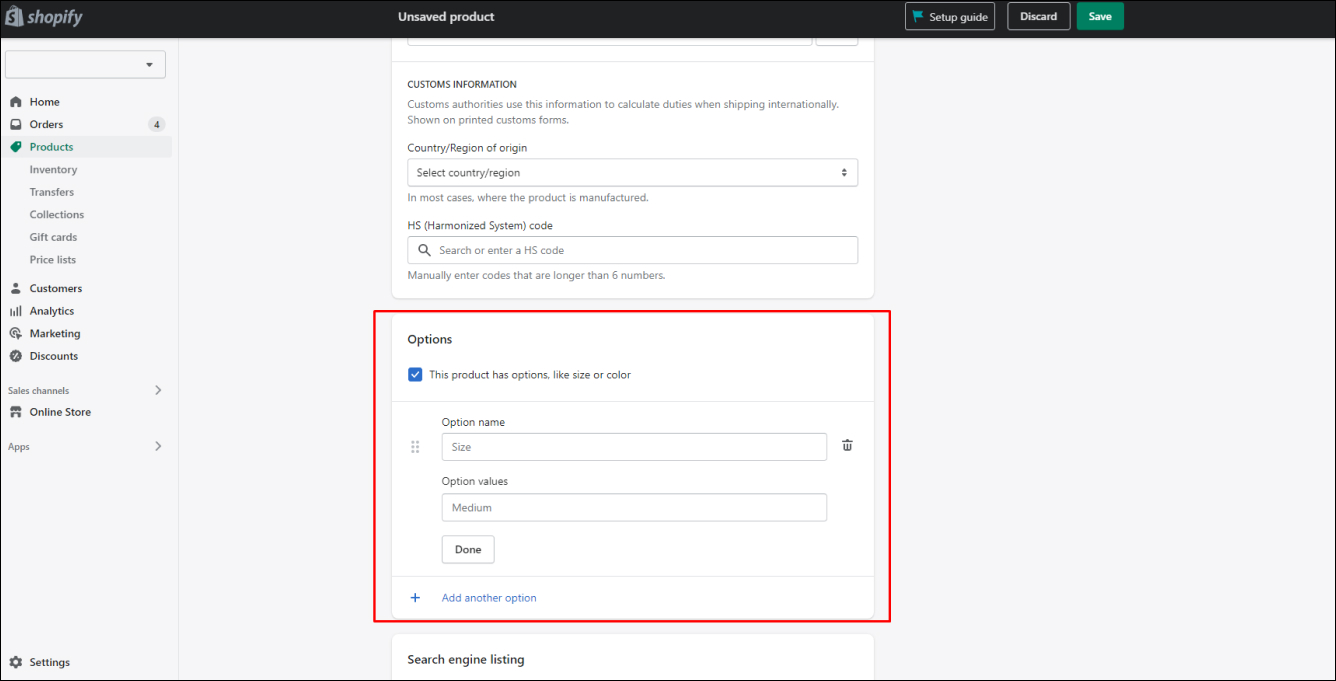Focus the HS code search field
Viewport: 1336px width, 681px height.
(632, 250)
